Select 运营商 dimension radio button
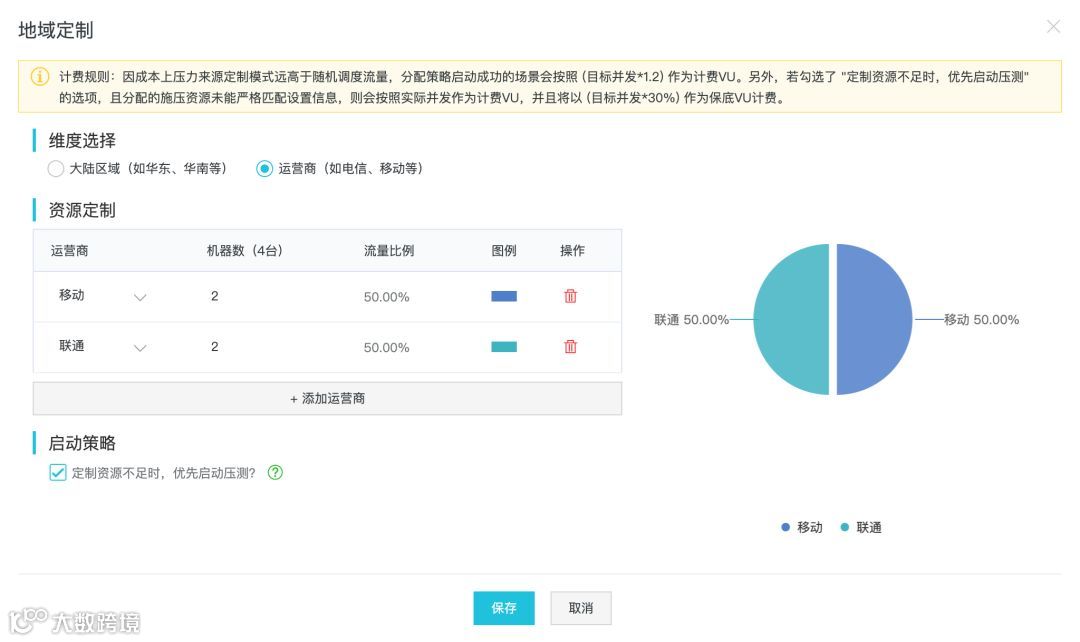 click(264, 169)
